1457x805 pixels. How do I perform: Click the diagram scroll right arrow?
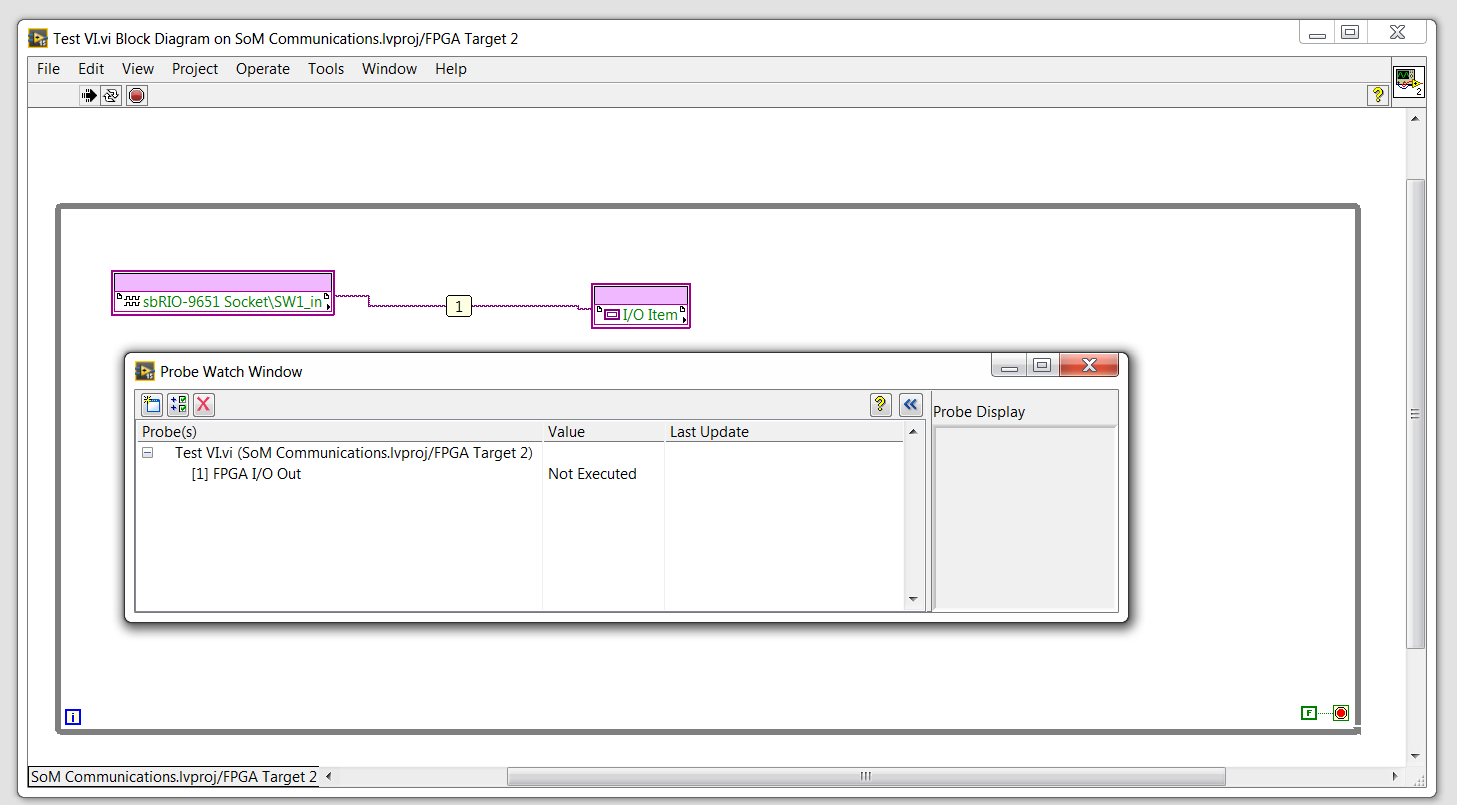[1396, 776]
